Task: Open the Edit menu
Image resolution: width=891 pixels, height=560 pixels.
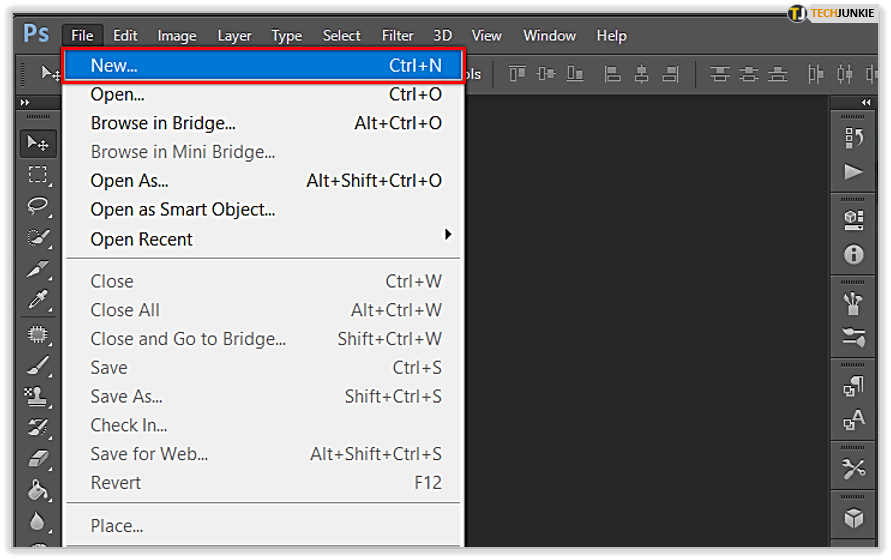Action: pos(125,36)
